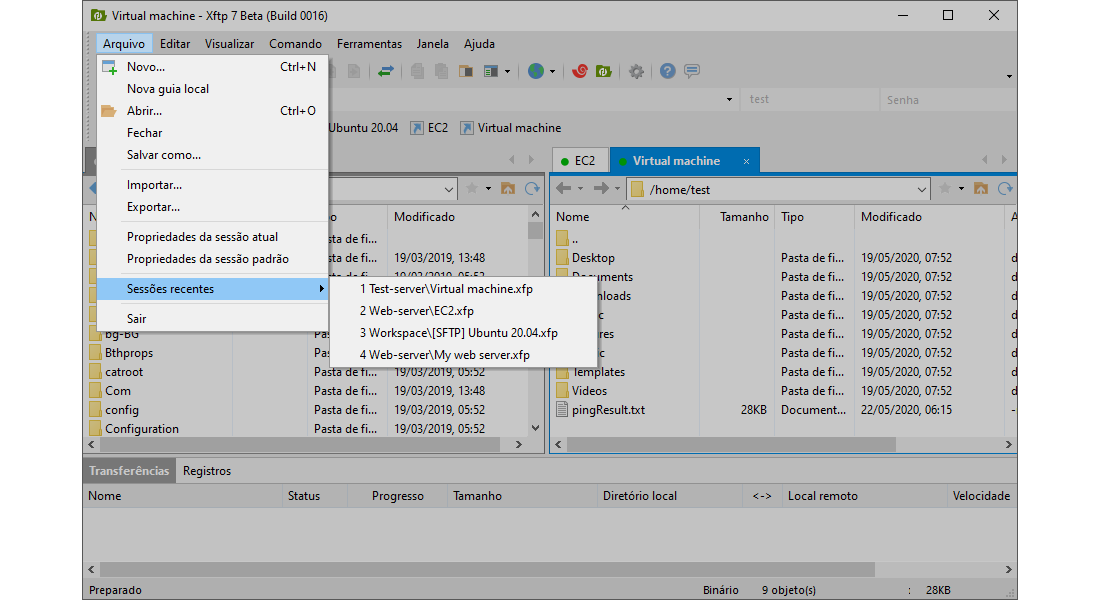Open recent session Web-server\My web server.xfp
Screen dimensions: 1100x600
(x=463, y=355)
